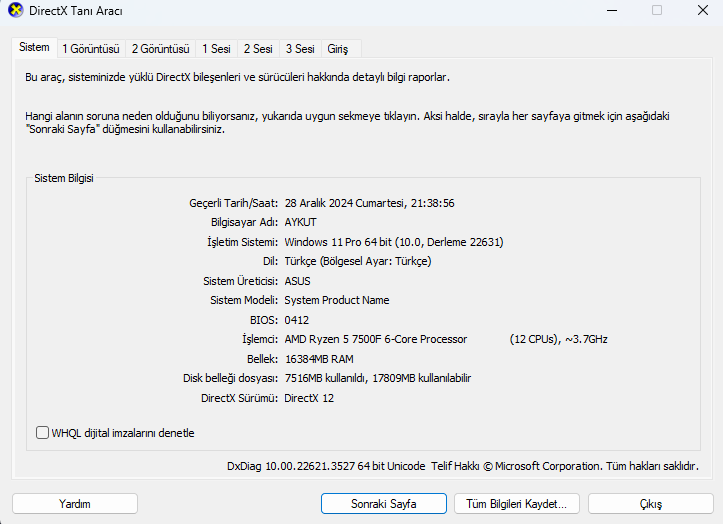723x524 pixels.
Task: Click the İşlemci value AMD Ryzen text
Action: [376, 339]
